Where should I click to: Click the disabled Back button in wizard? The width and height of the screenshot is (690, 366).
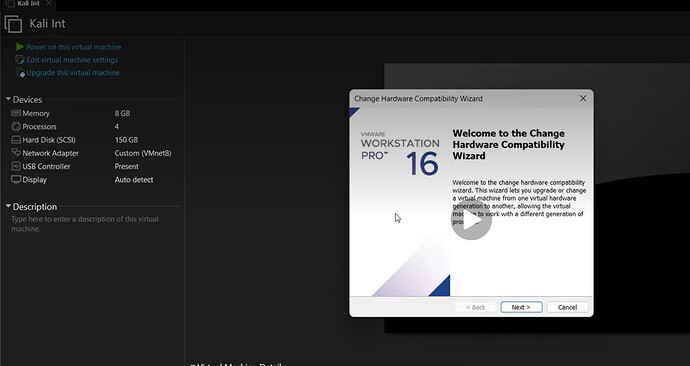(475, 307)
